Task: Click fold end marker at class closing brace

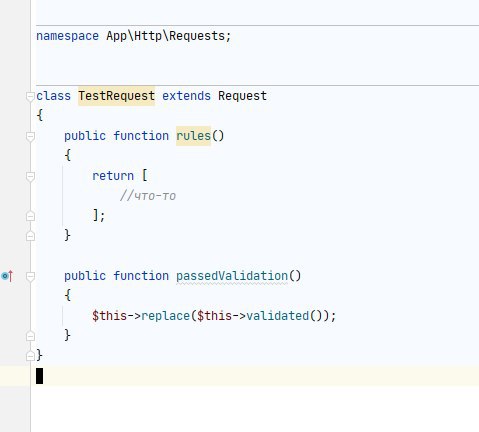Action: [30, 356]
